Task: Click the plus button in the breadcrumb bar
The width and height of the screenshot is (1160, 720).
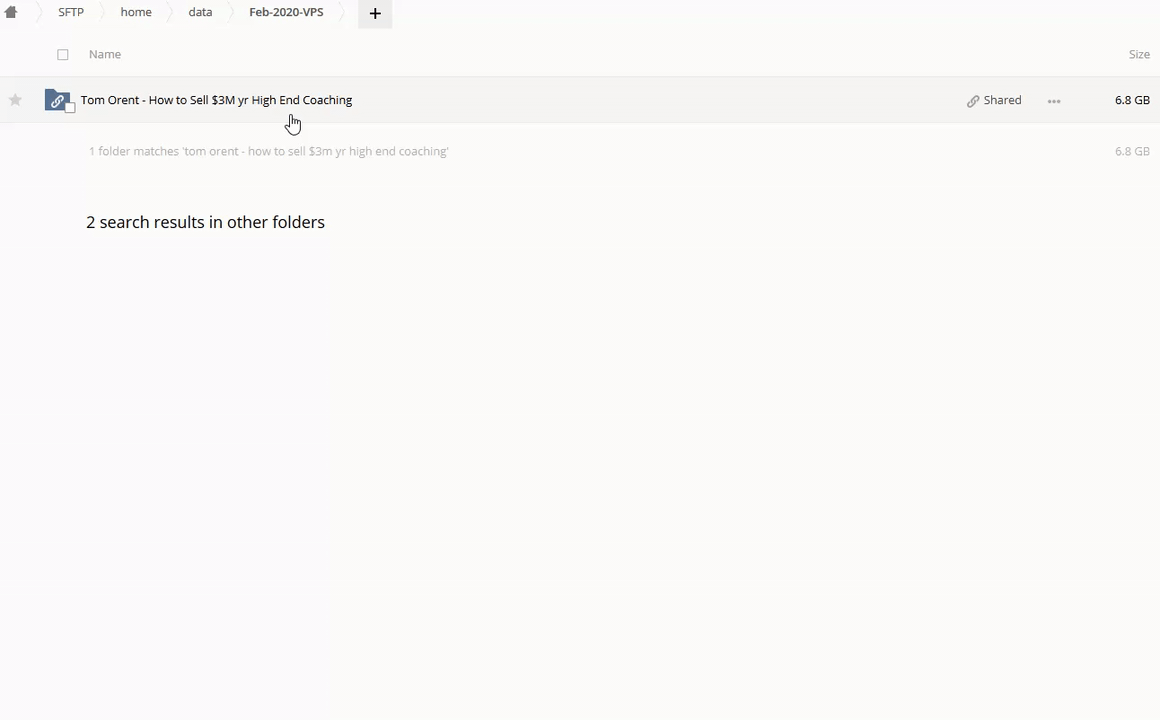Action: click(375, 13)
